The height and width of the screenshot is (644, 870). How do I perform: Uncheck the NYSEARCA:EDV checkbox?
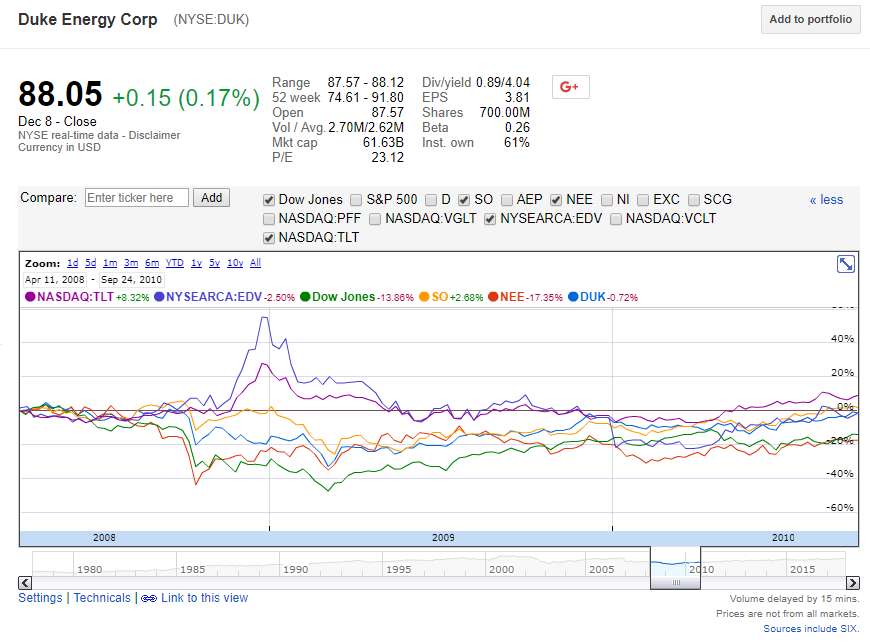(x=490, y=219)
